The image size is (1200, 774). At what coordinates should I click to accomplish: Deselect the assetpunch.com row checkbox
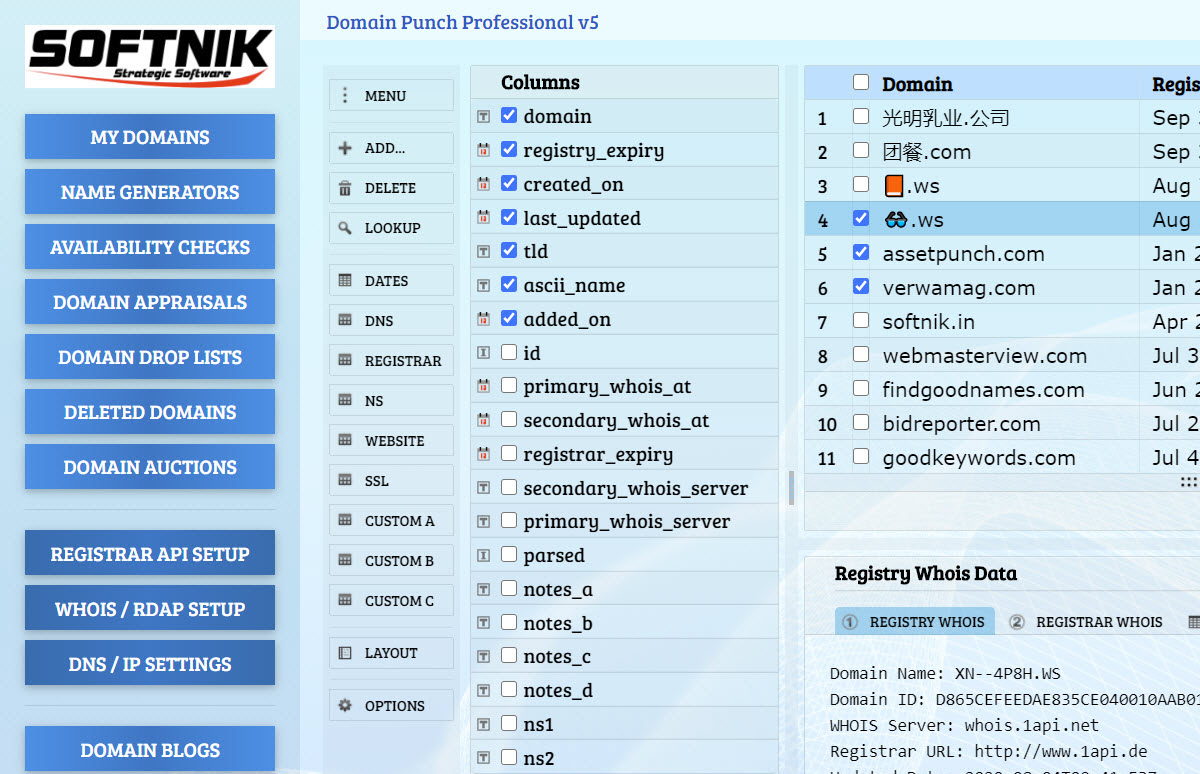coord(861,253)
